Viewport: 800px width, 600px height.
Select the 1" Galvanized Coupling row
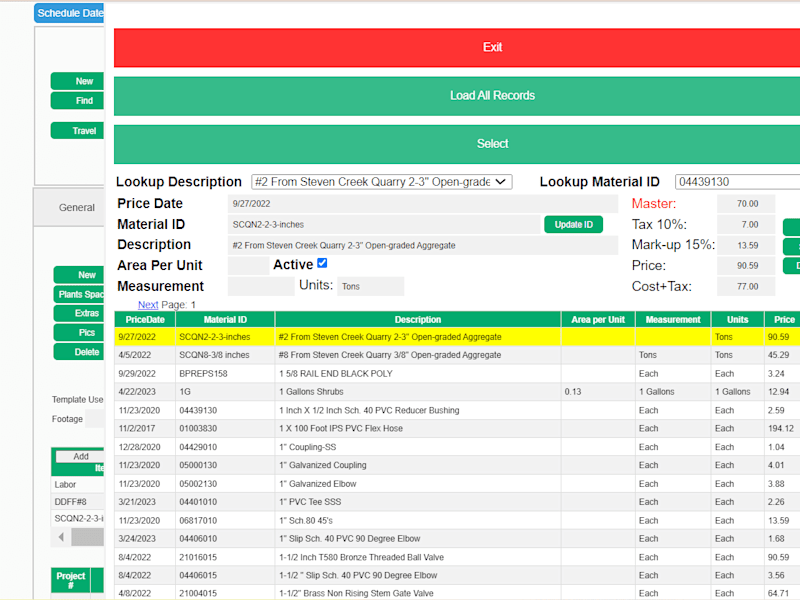coord(457,465)
